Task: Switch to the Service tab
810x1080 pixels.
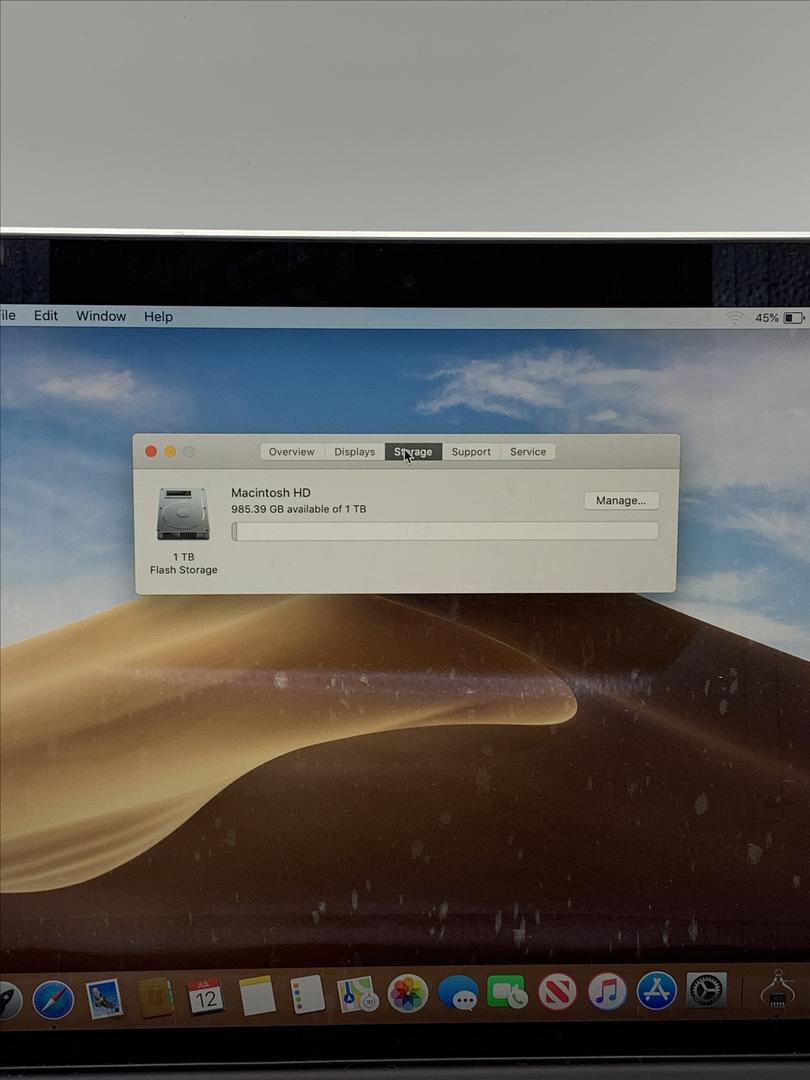Action: click(x=528, y=452)
